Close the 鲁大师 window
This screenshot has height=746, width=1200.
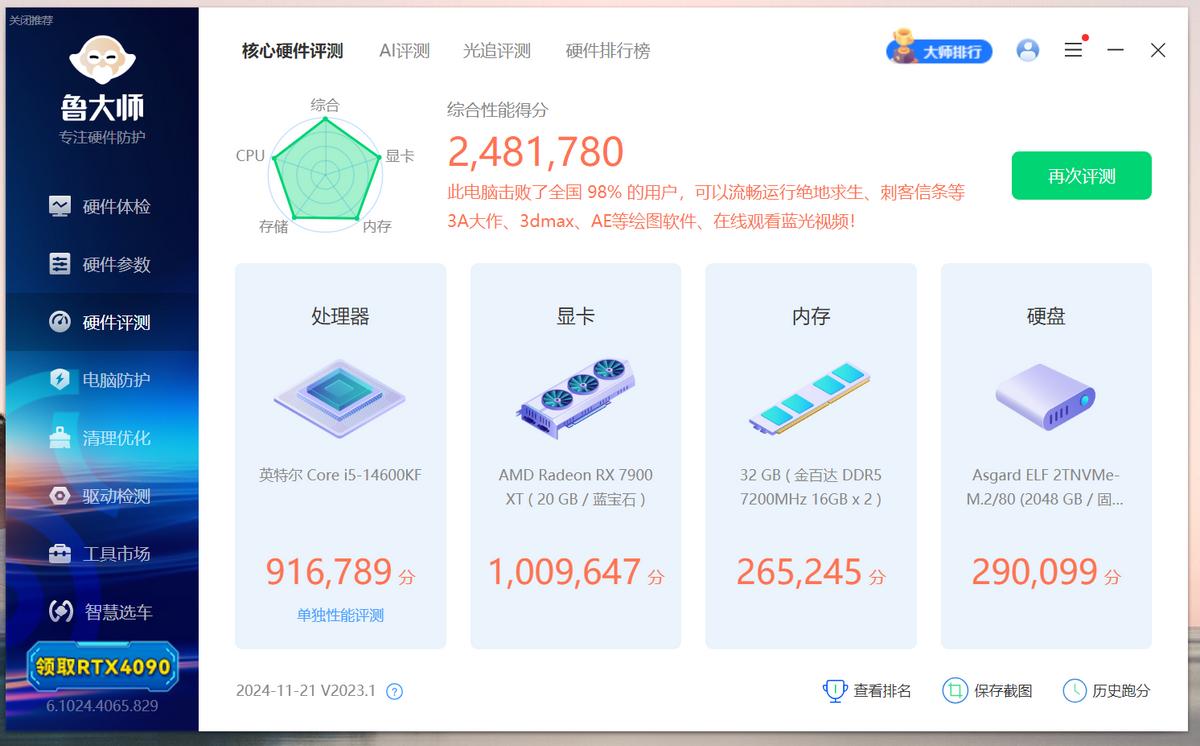[x=1158, y=50]
